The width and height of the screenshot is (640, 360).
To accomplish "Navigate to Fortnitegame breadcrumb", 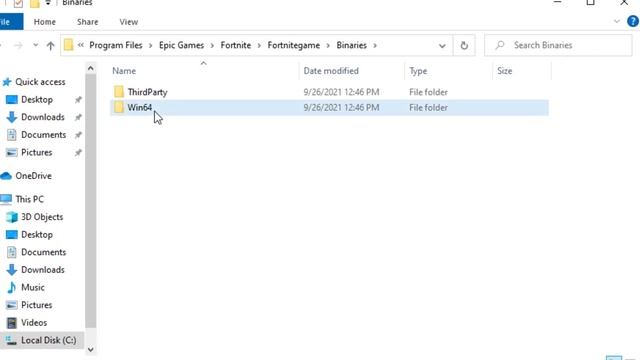I will (x=293, y=45).
